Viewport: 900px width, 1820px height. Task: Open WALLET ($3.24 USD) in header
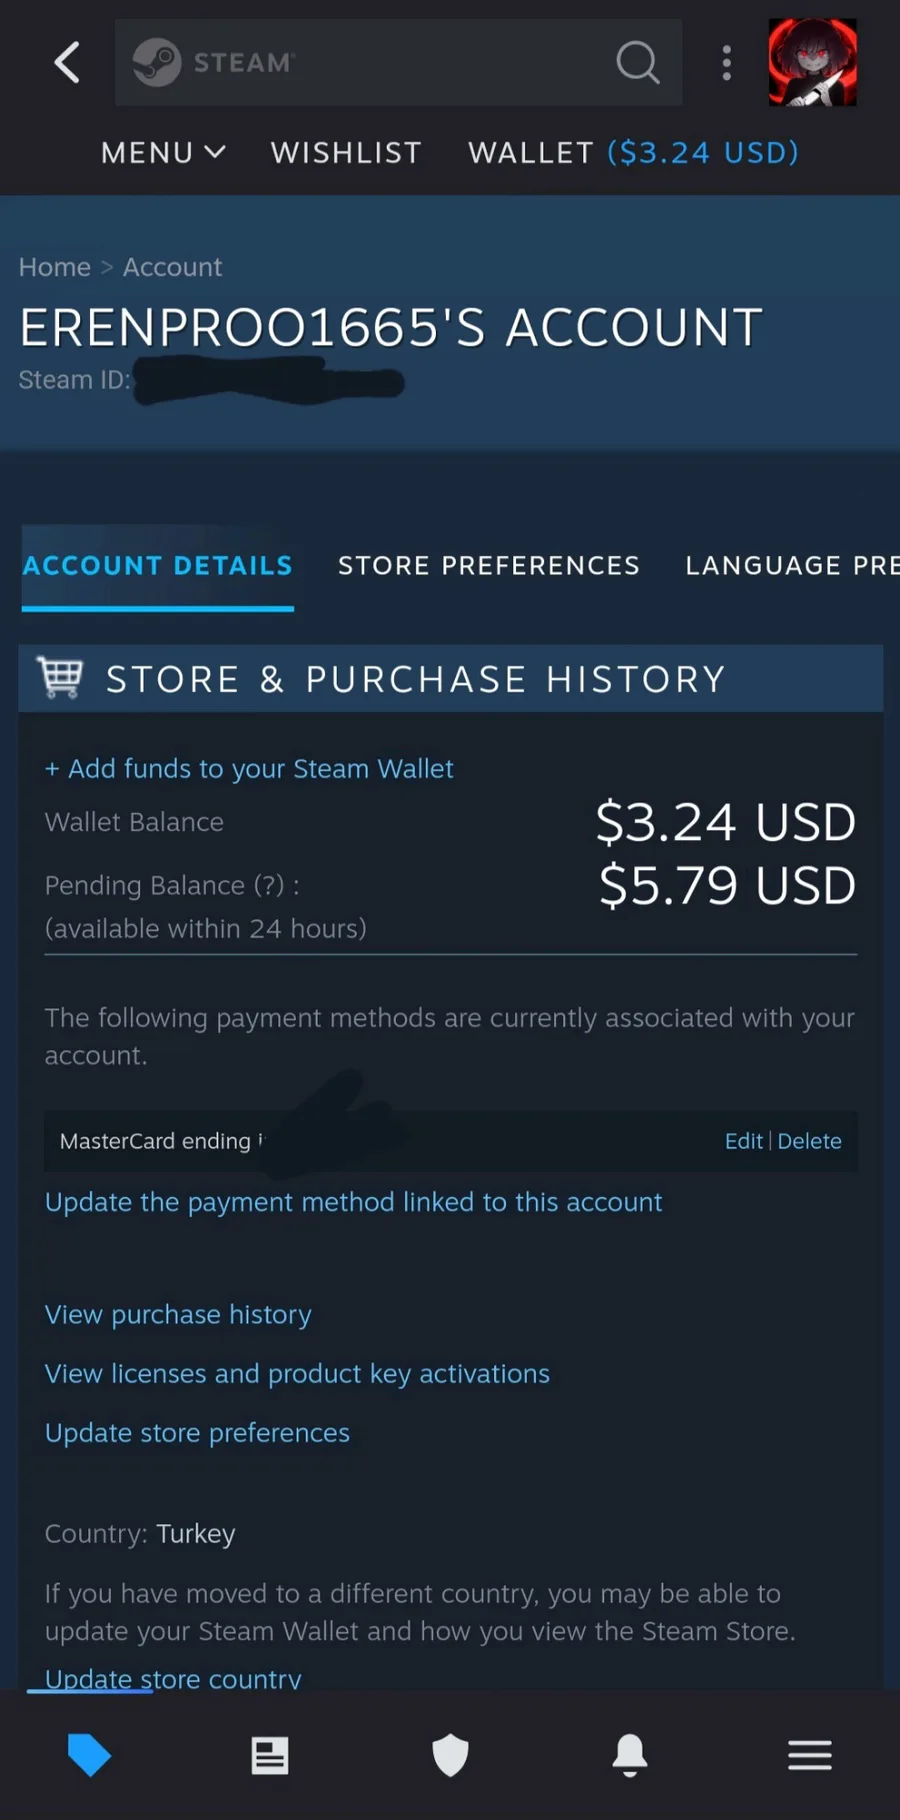[633, 152]
